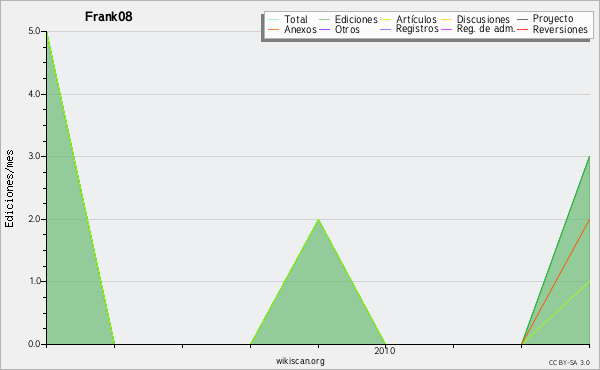The width and height of the screenshot is (600, 370).
Task: Click the CC BY-SA 3.0 license text
Action: [569, 363]
